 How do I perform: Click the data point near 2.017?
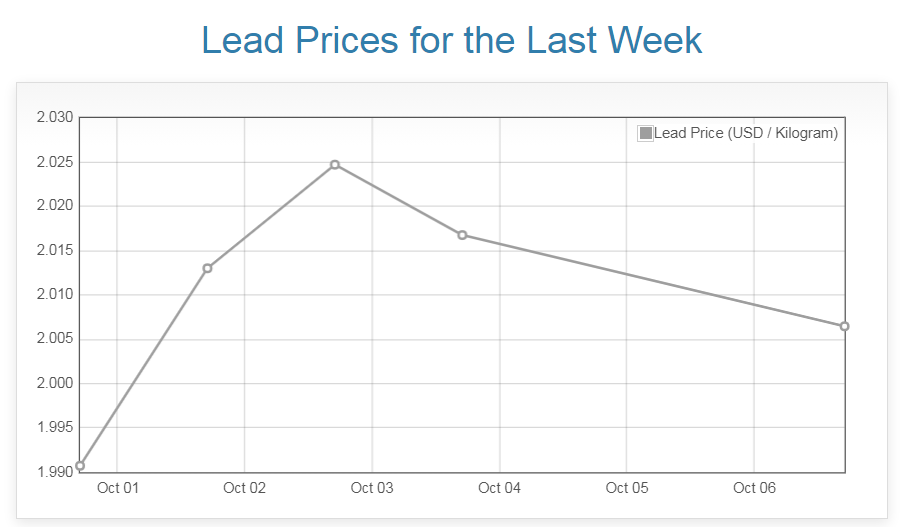coord(462,235)
